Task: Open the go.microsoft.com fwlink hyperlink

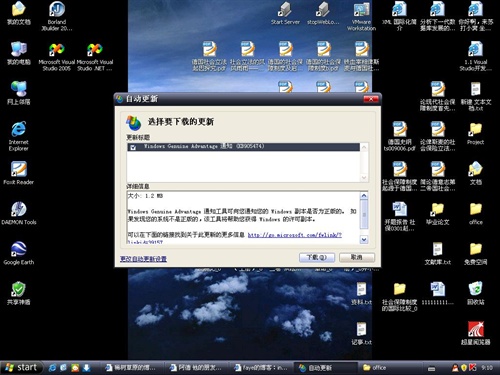Action: [295, 235]
